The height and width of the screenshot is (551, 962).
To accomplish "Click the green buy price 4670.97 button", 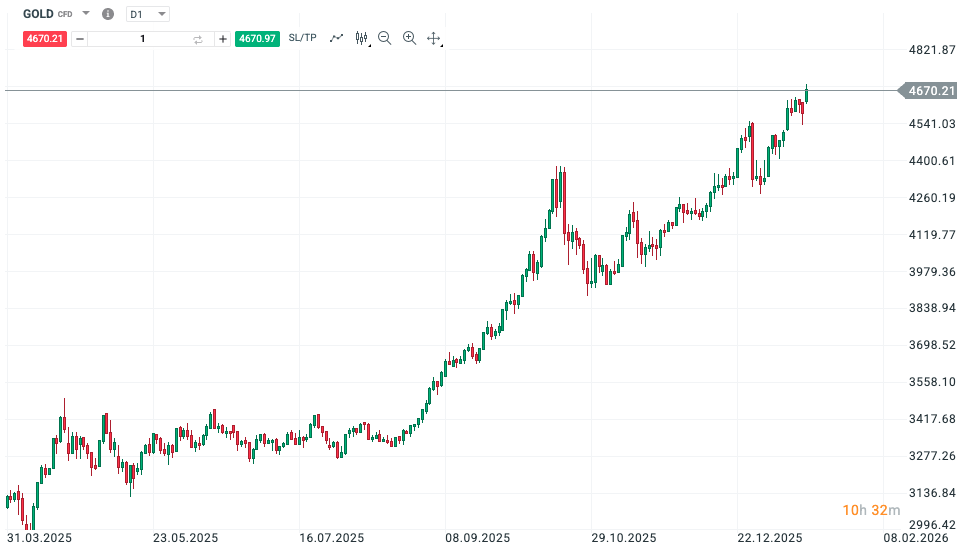I will click(257, 38).
